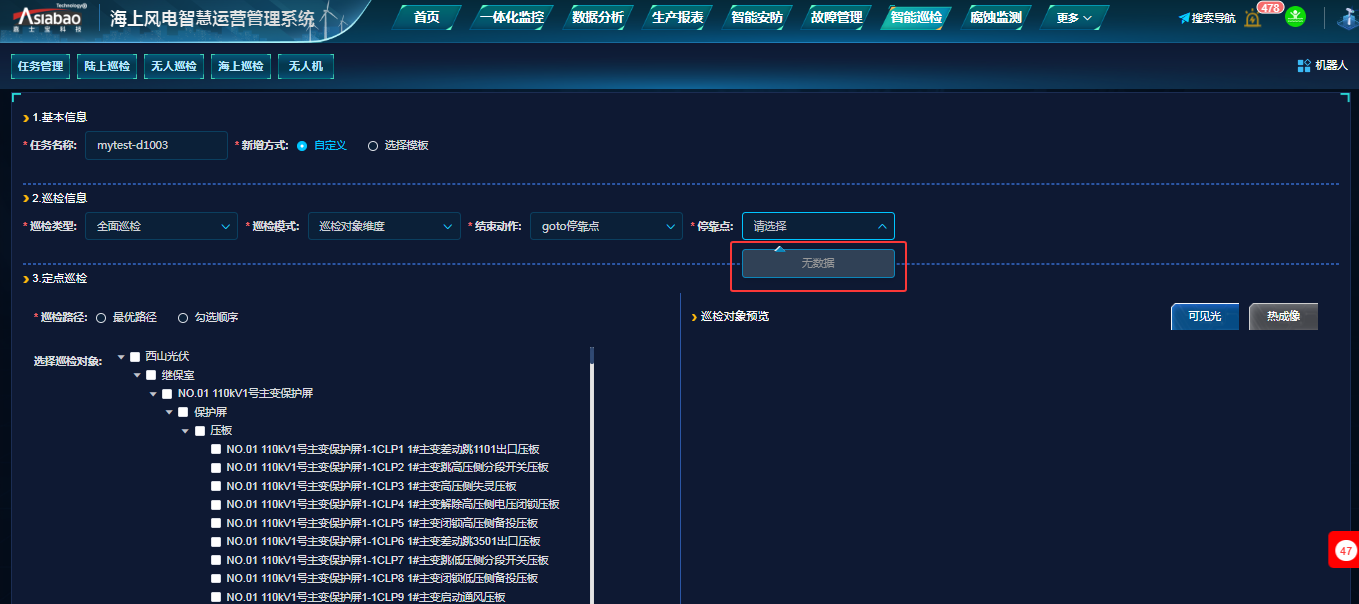Check the 继保室 checkbox
Image resolution: width=1359 pixels, height=604 pixels.
click(151, 375)
